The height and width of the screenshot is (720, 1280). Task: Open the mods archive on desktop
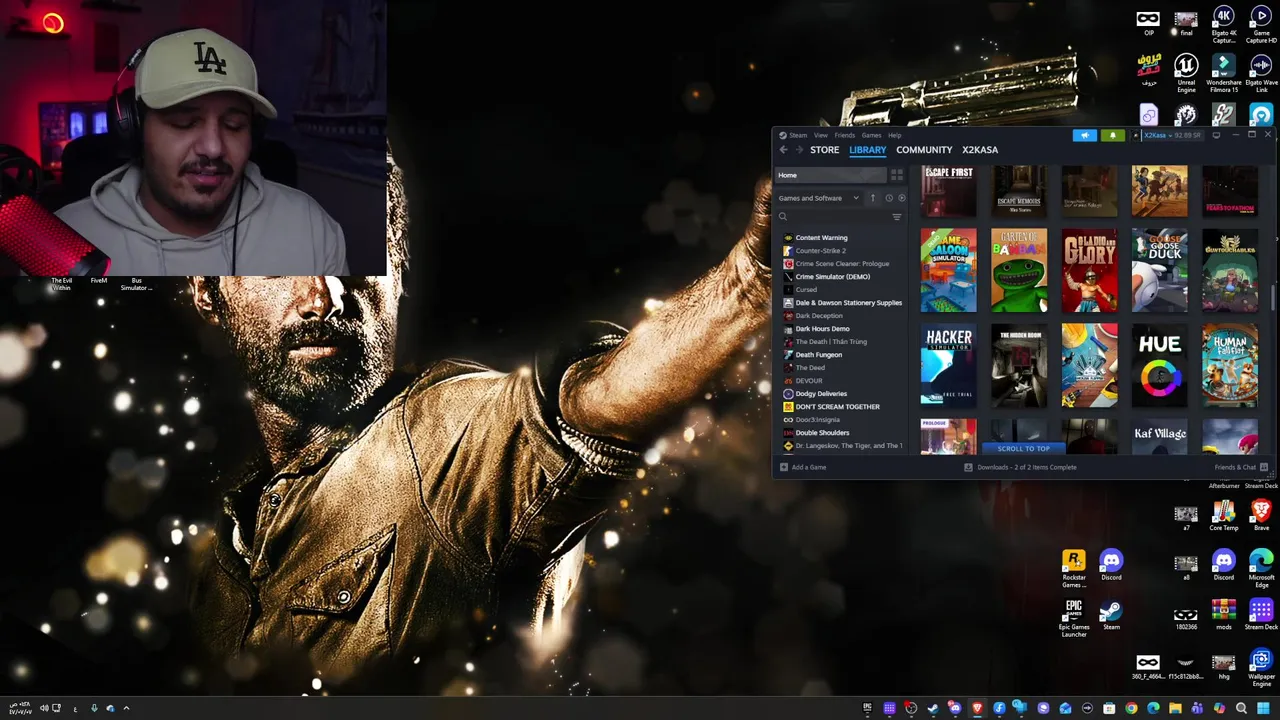pyautogui.click(x=1224, y=615)
